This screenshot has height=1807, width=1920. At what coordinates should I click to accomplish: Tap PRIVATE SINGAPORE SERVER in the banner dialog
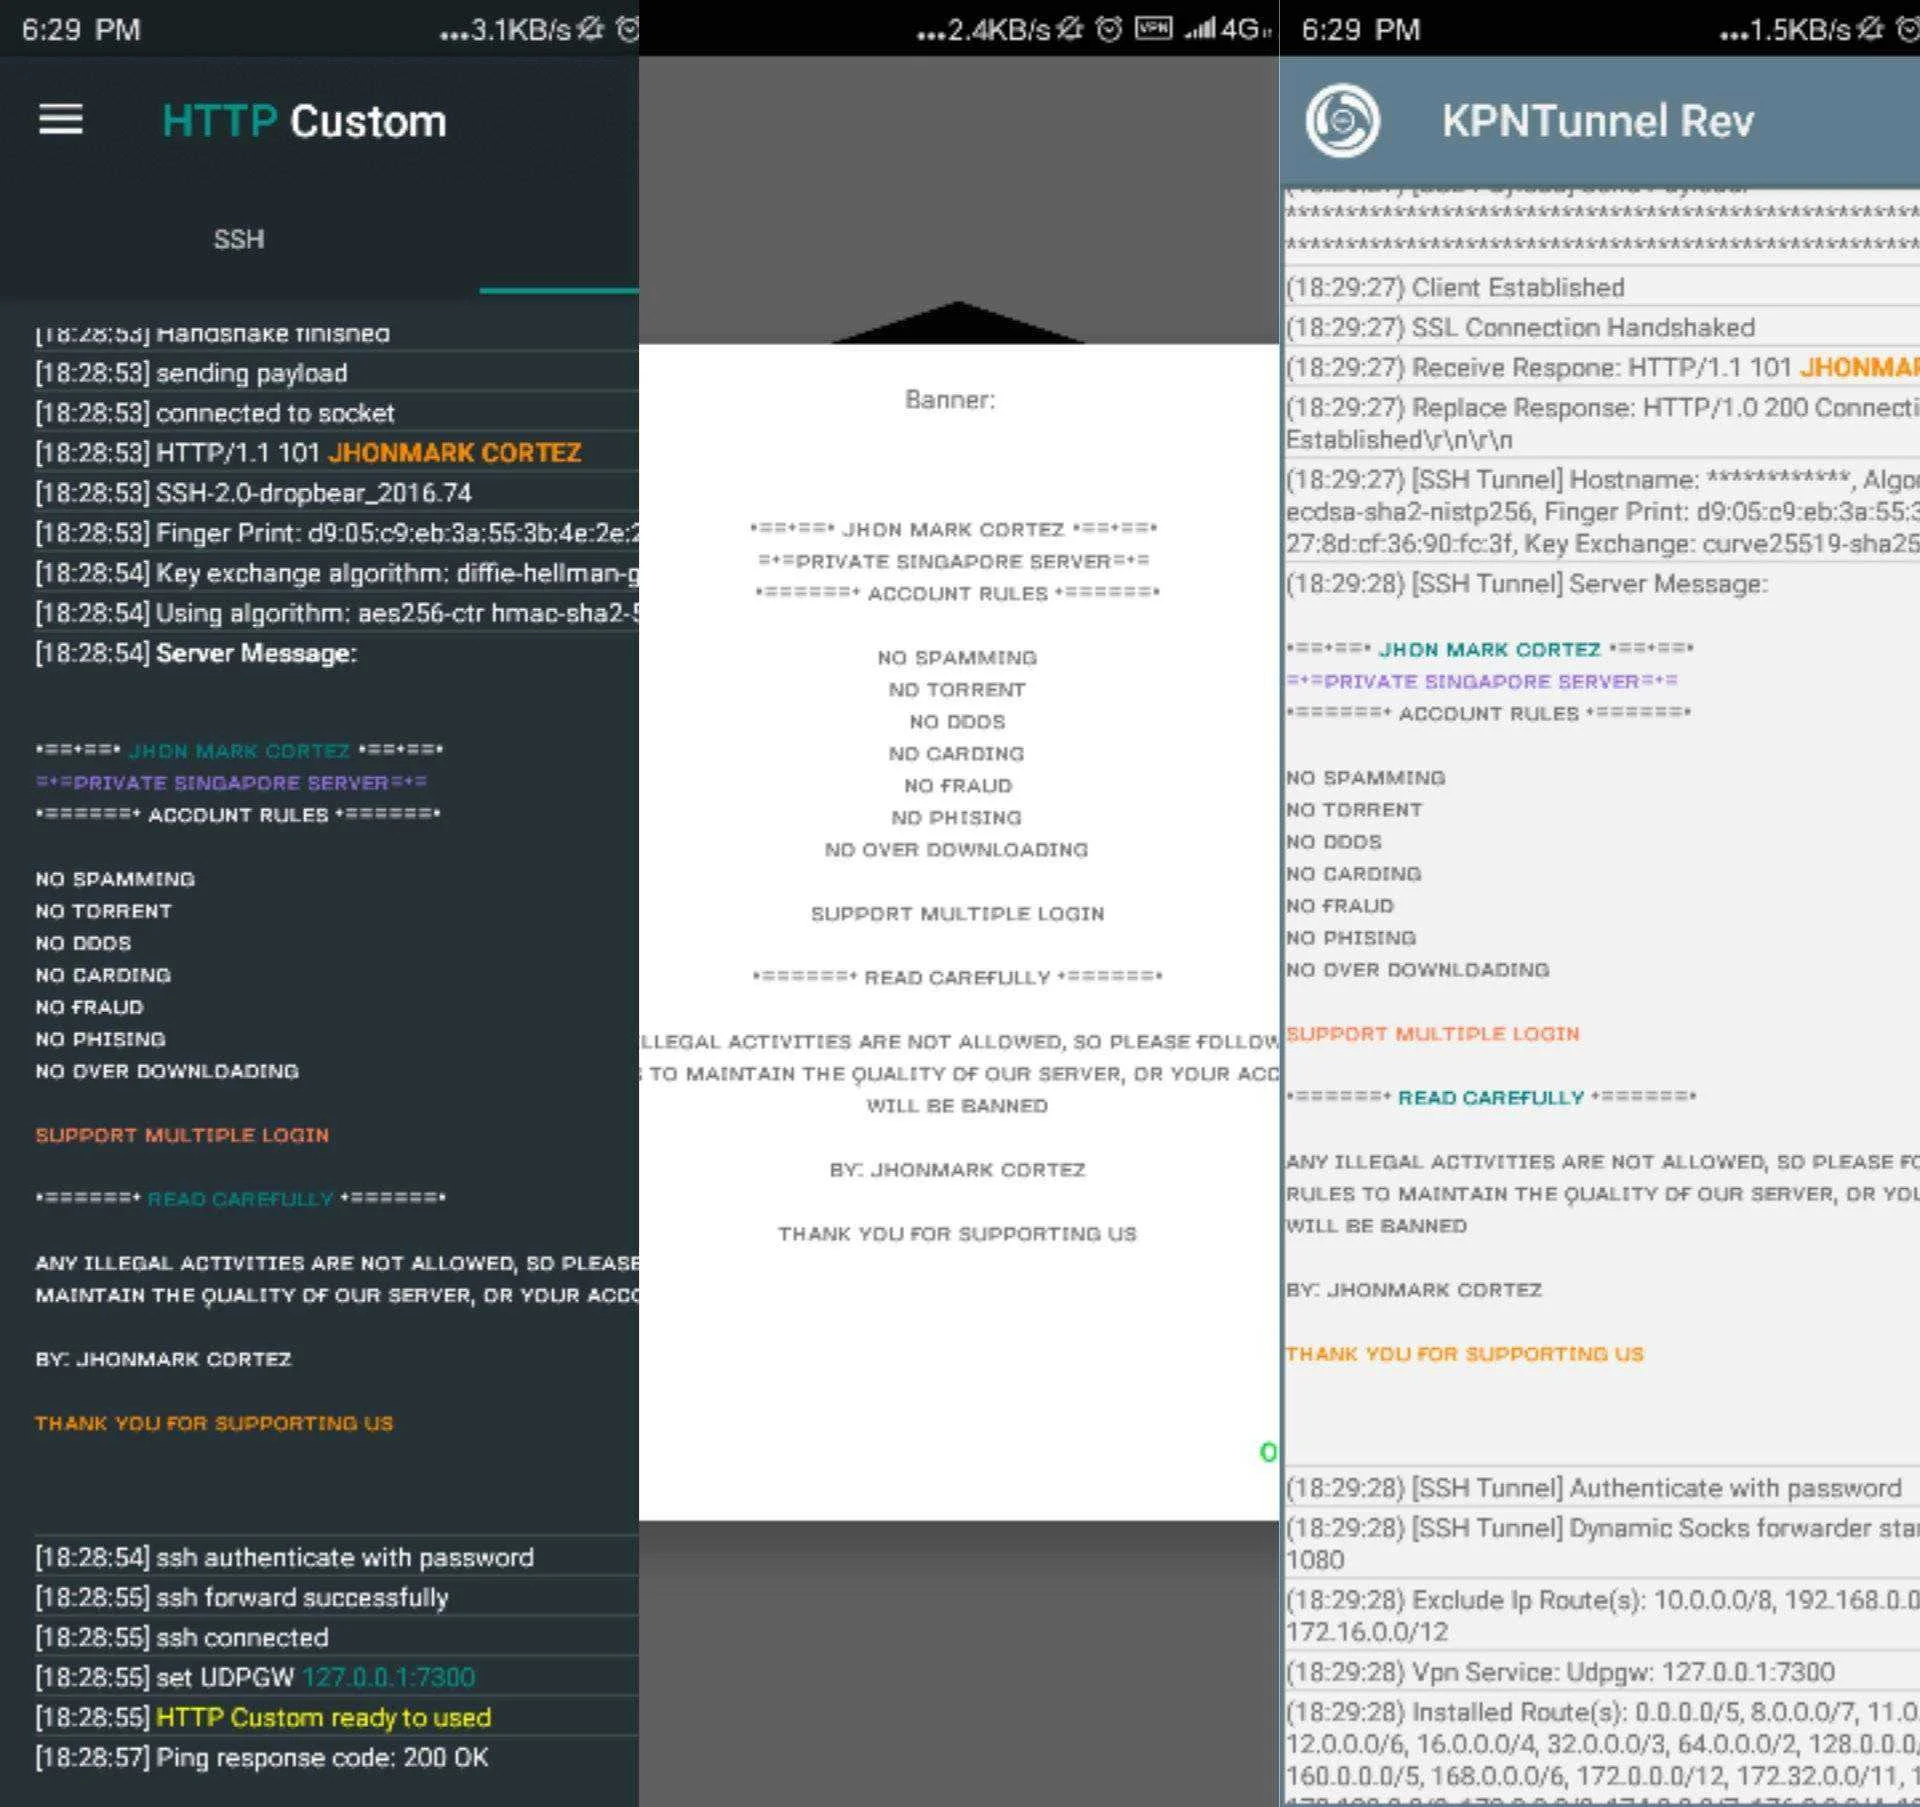tap(954, 561)
